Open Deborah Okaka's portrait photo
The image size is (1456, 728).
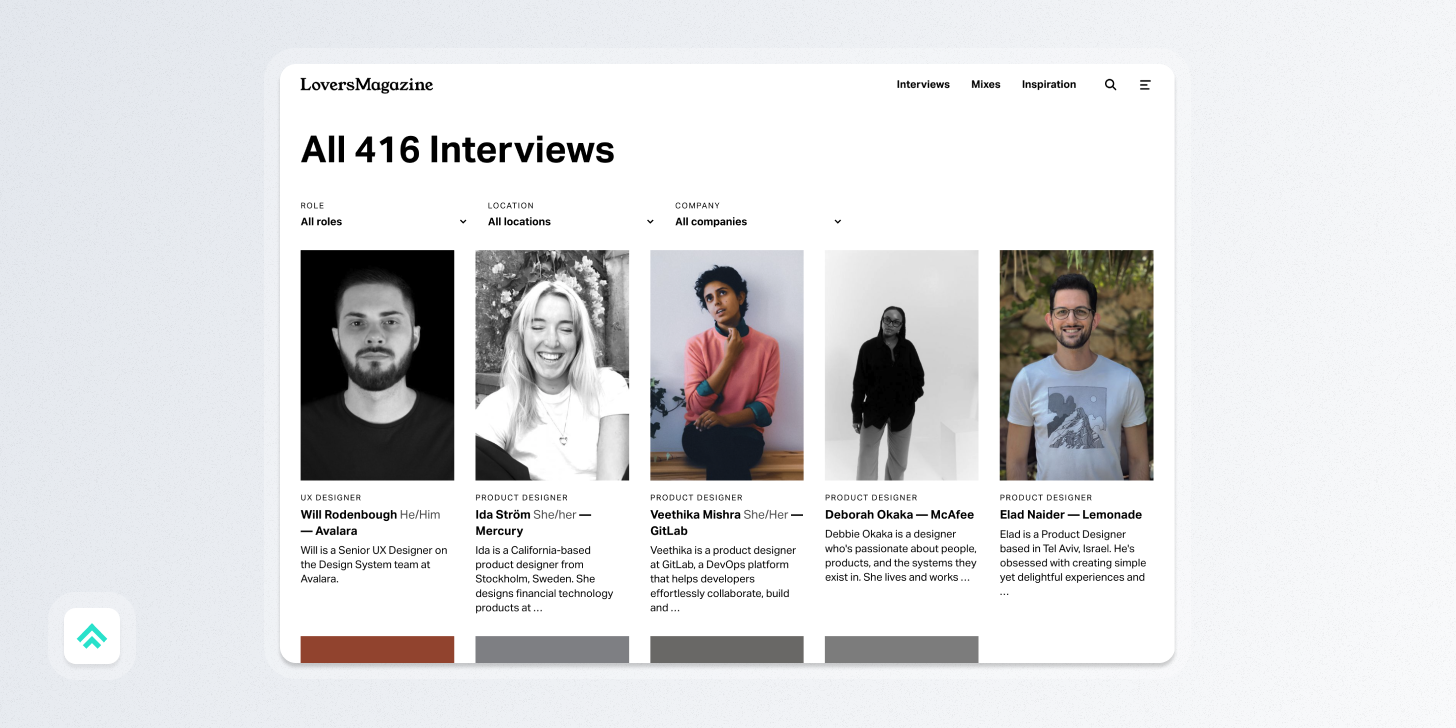(901, 365)
